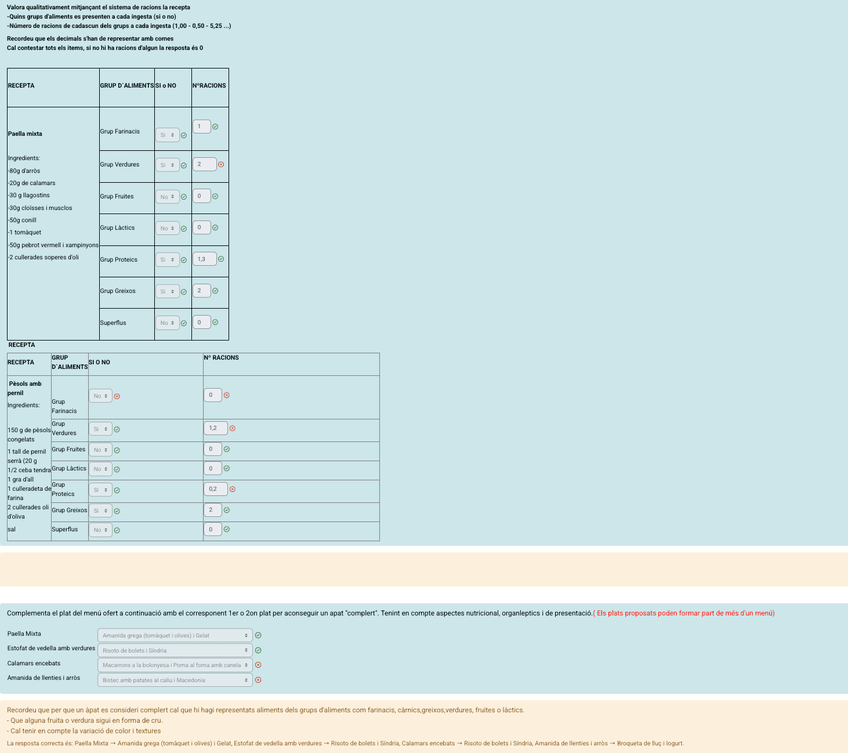
Task: Click the 'Pèsols amb pernil' recipe title
Action: click(x=25, y=388)
